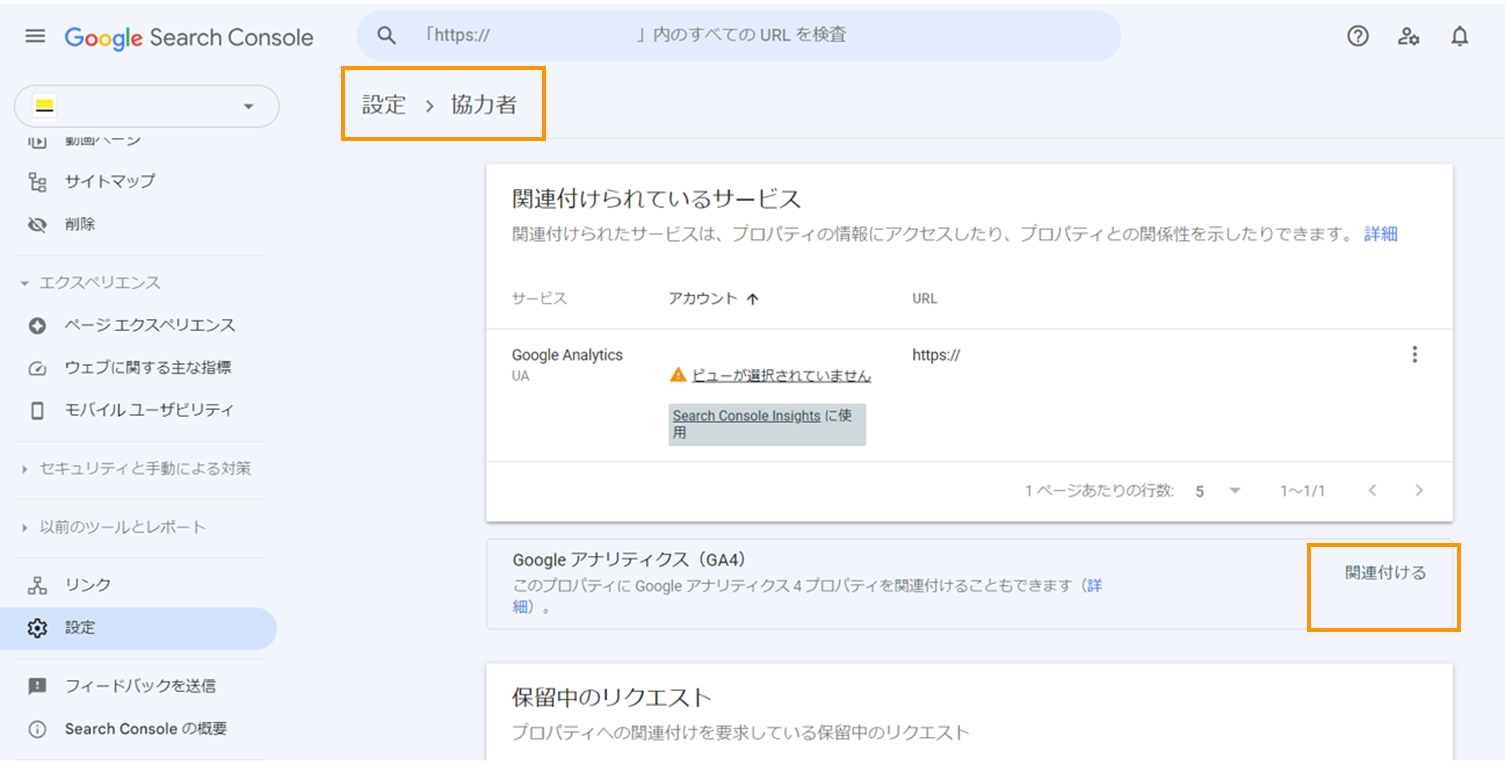The height and width of the screenshot is (765, 1505).
Task: Open Search Console Insights link
Action: point(746,416)
